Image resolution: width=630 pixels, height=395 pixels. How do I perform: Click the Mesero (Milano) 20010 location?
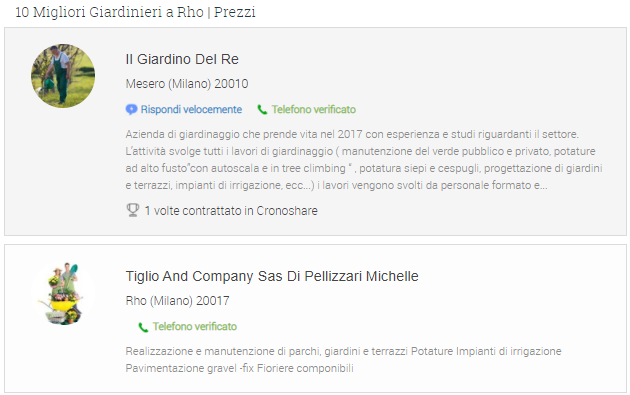pyautogui.click(x=187, y=84)
